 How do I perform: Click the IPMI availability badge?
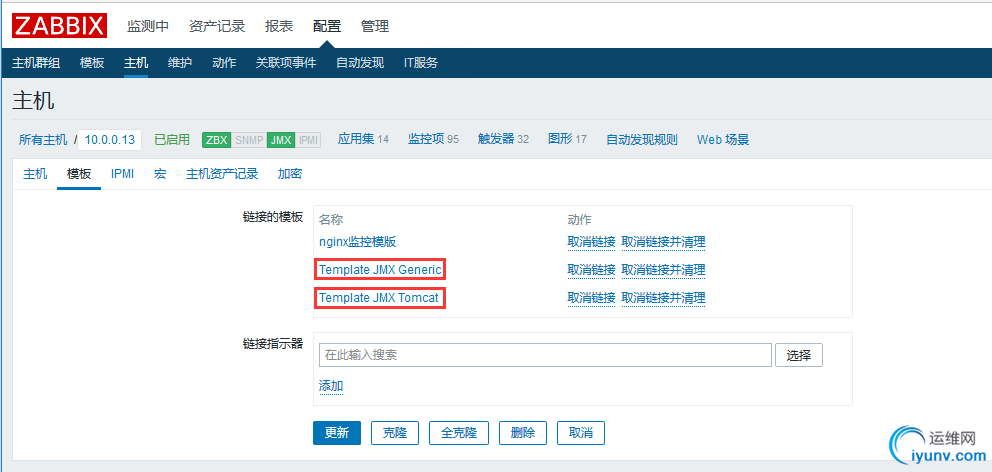coord(308,140)
